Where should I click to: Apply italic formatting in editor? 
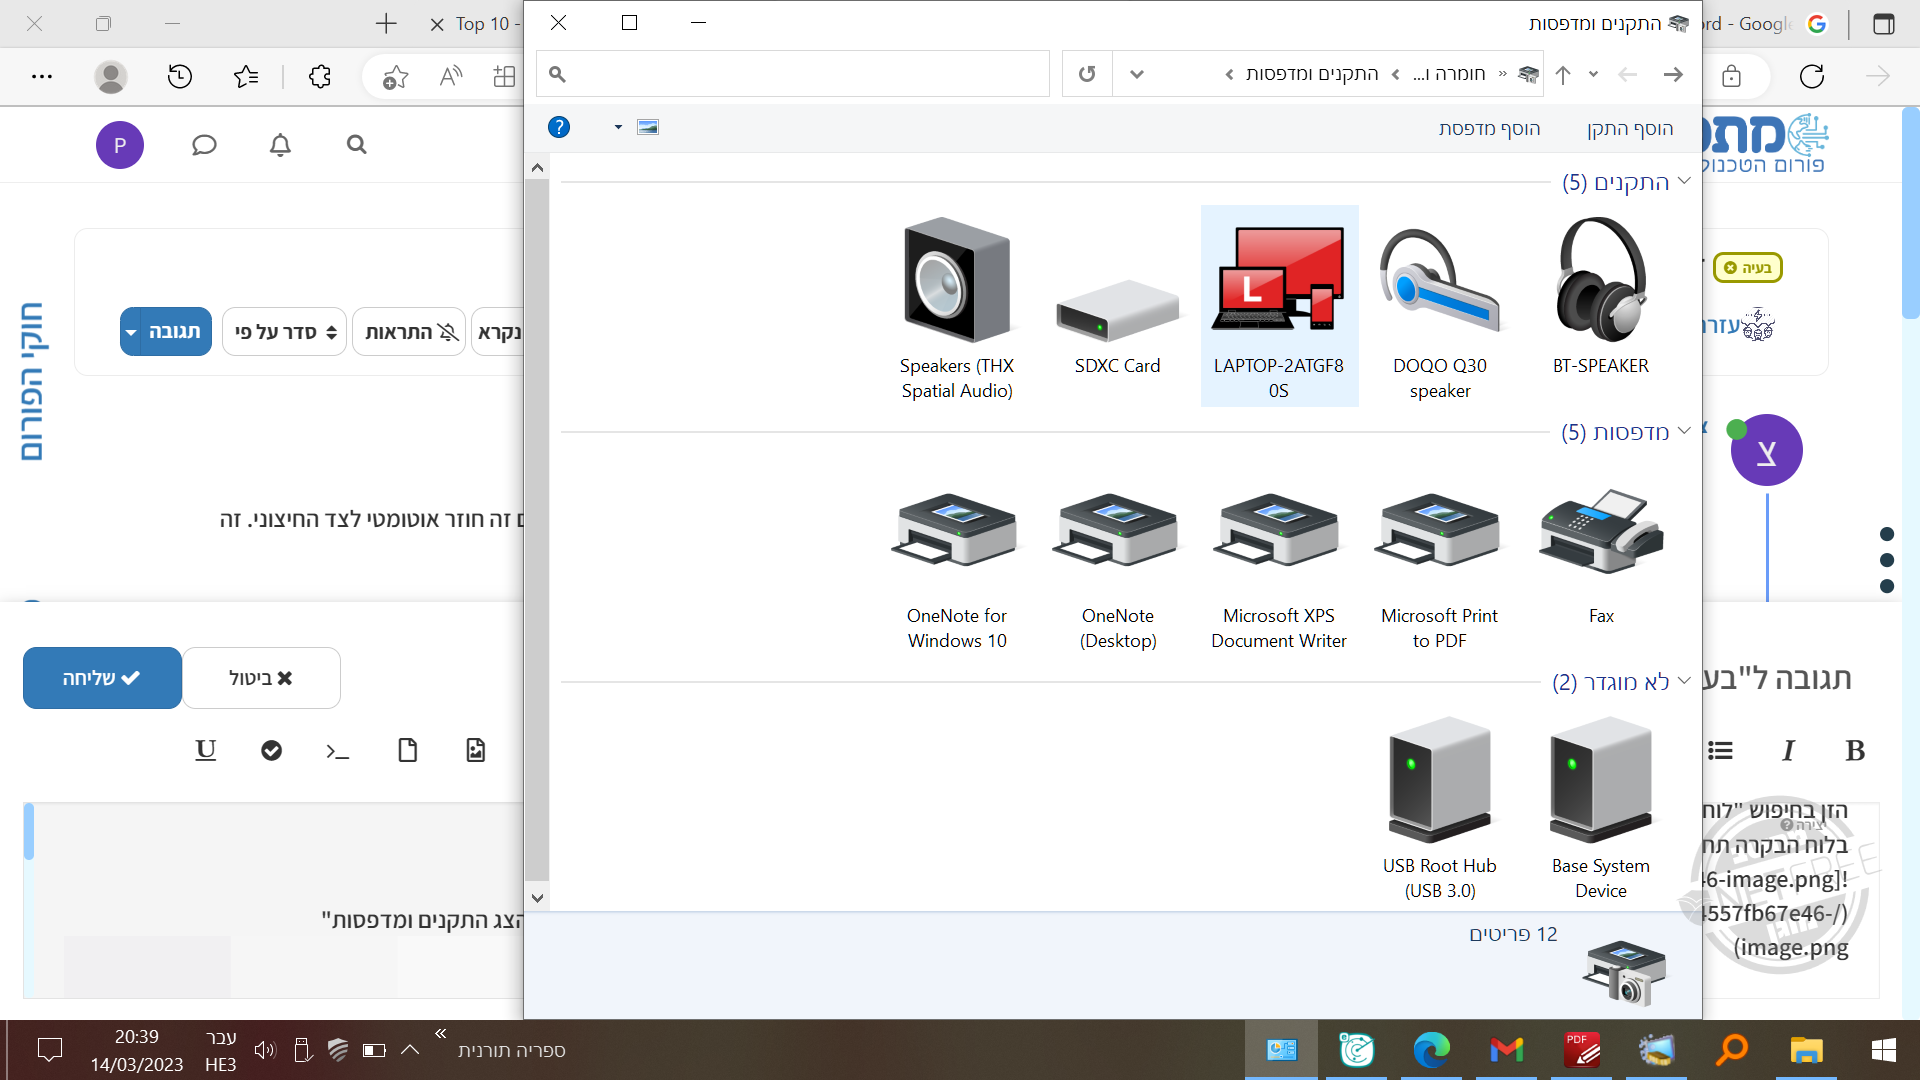[x=1788, y=750]
